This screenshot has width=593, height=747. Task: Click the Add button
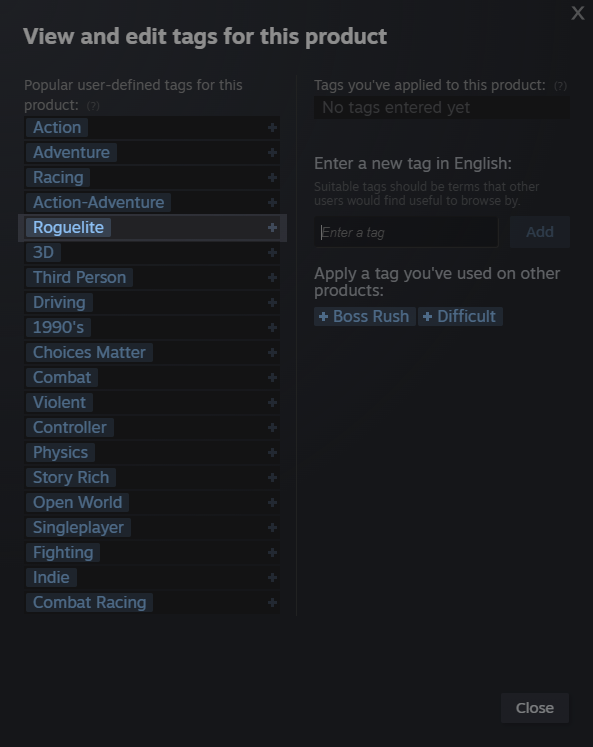[x=540, y=232]
